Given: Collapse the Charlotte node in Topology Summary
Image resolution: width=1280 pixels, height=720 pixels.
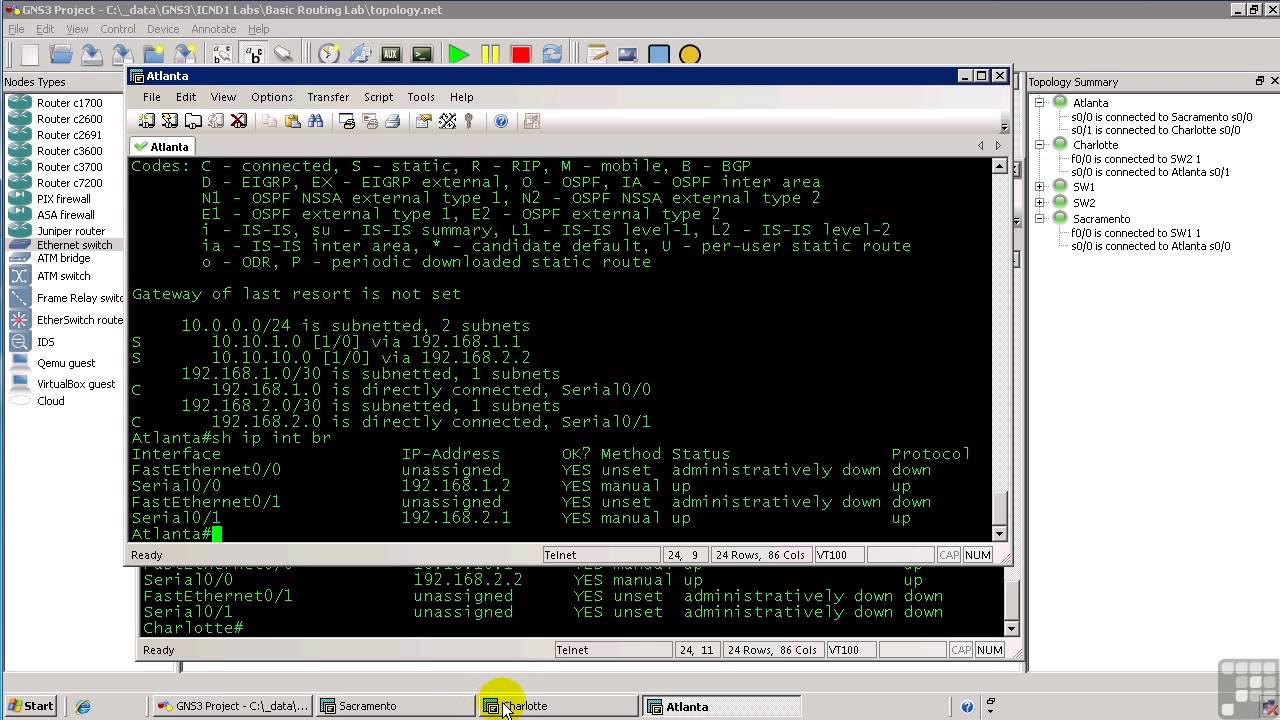Looking at the screenshot, I should 1040,144.
